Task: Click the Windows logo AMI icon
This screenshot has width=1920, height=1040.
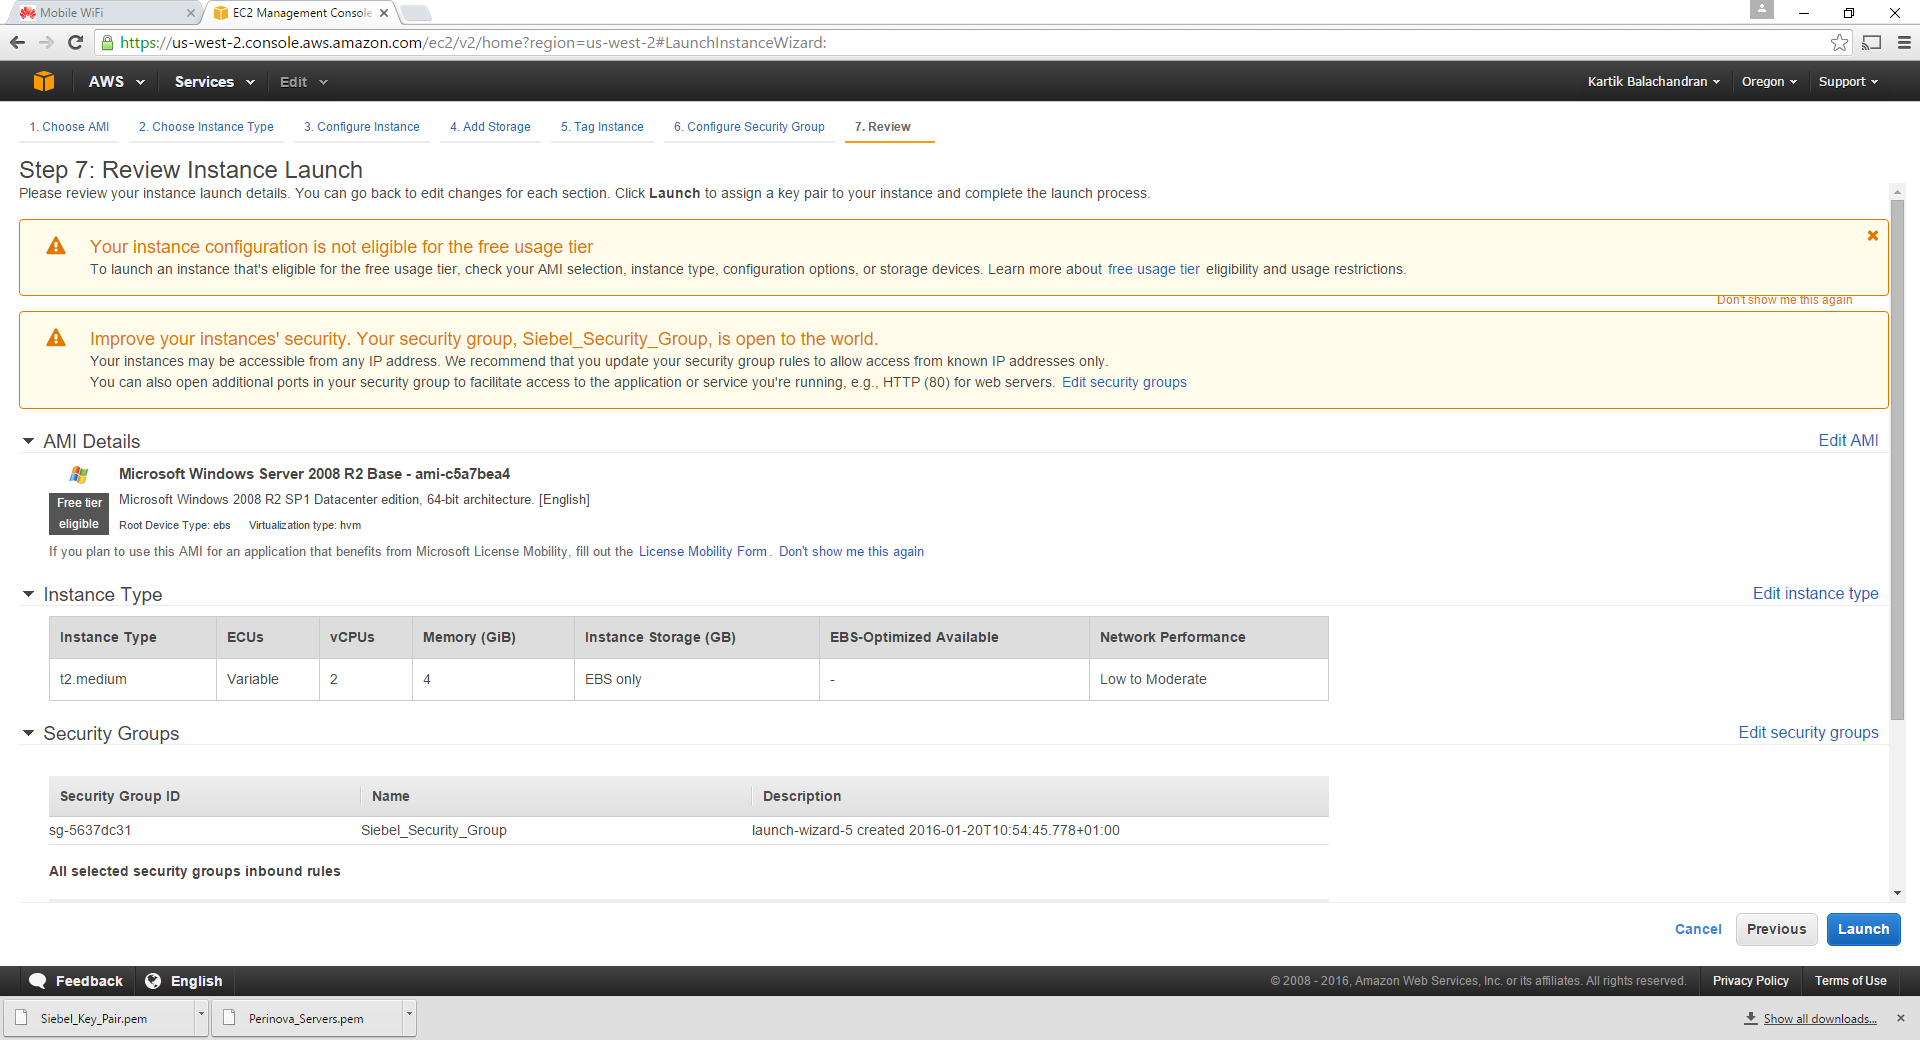Action: [x=79, y=474]
